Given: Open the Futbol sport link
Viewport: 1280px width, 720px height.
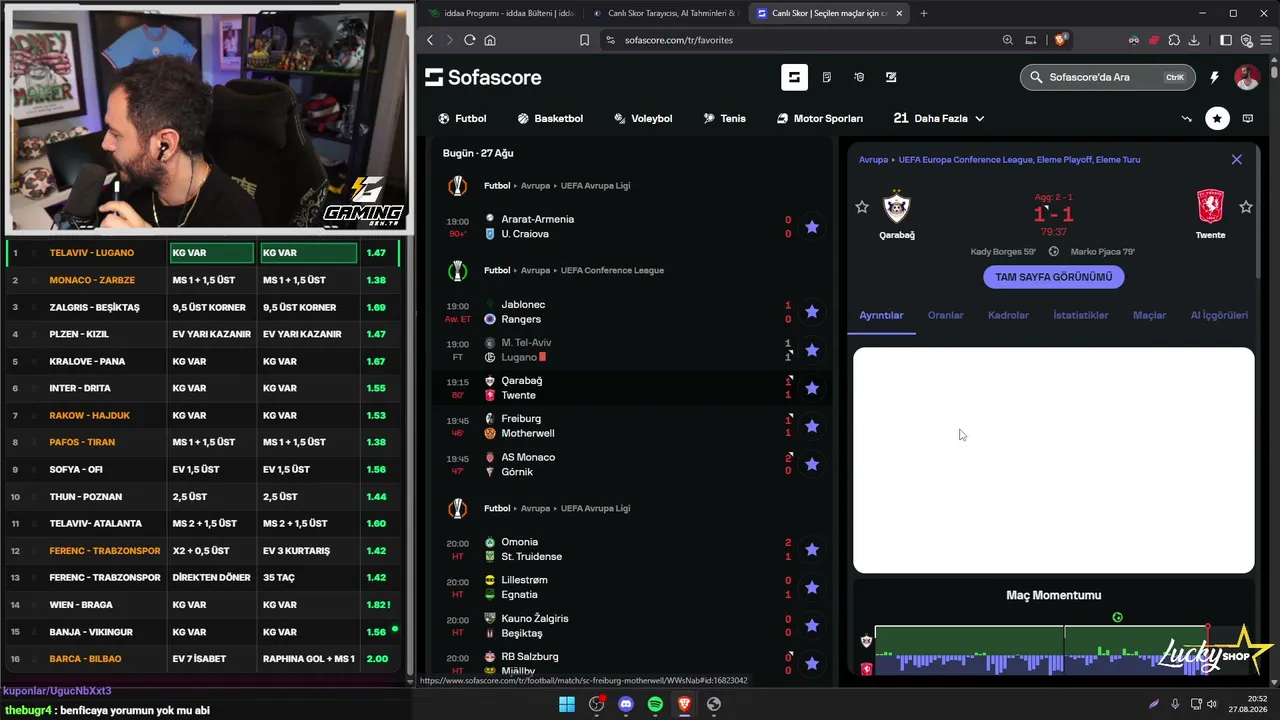Looking at the screenshot, I should [x=462, y=118].
